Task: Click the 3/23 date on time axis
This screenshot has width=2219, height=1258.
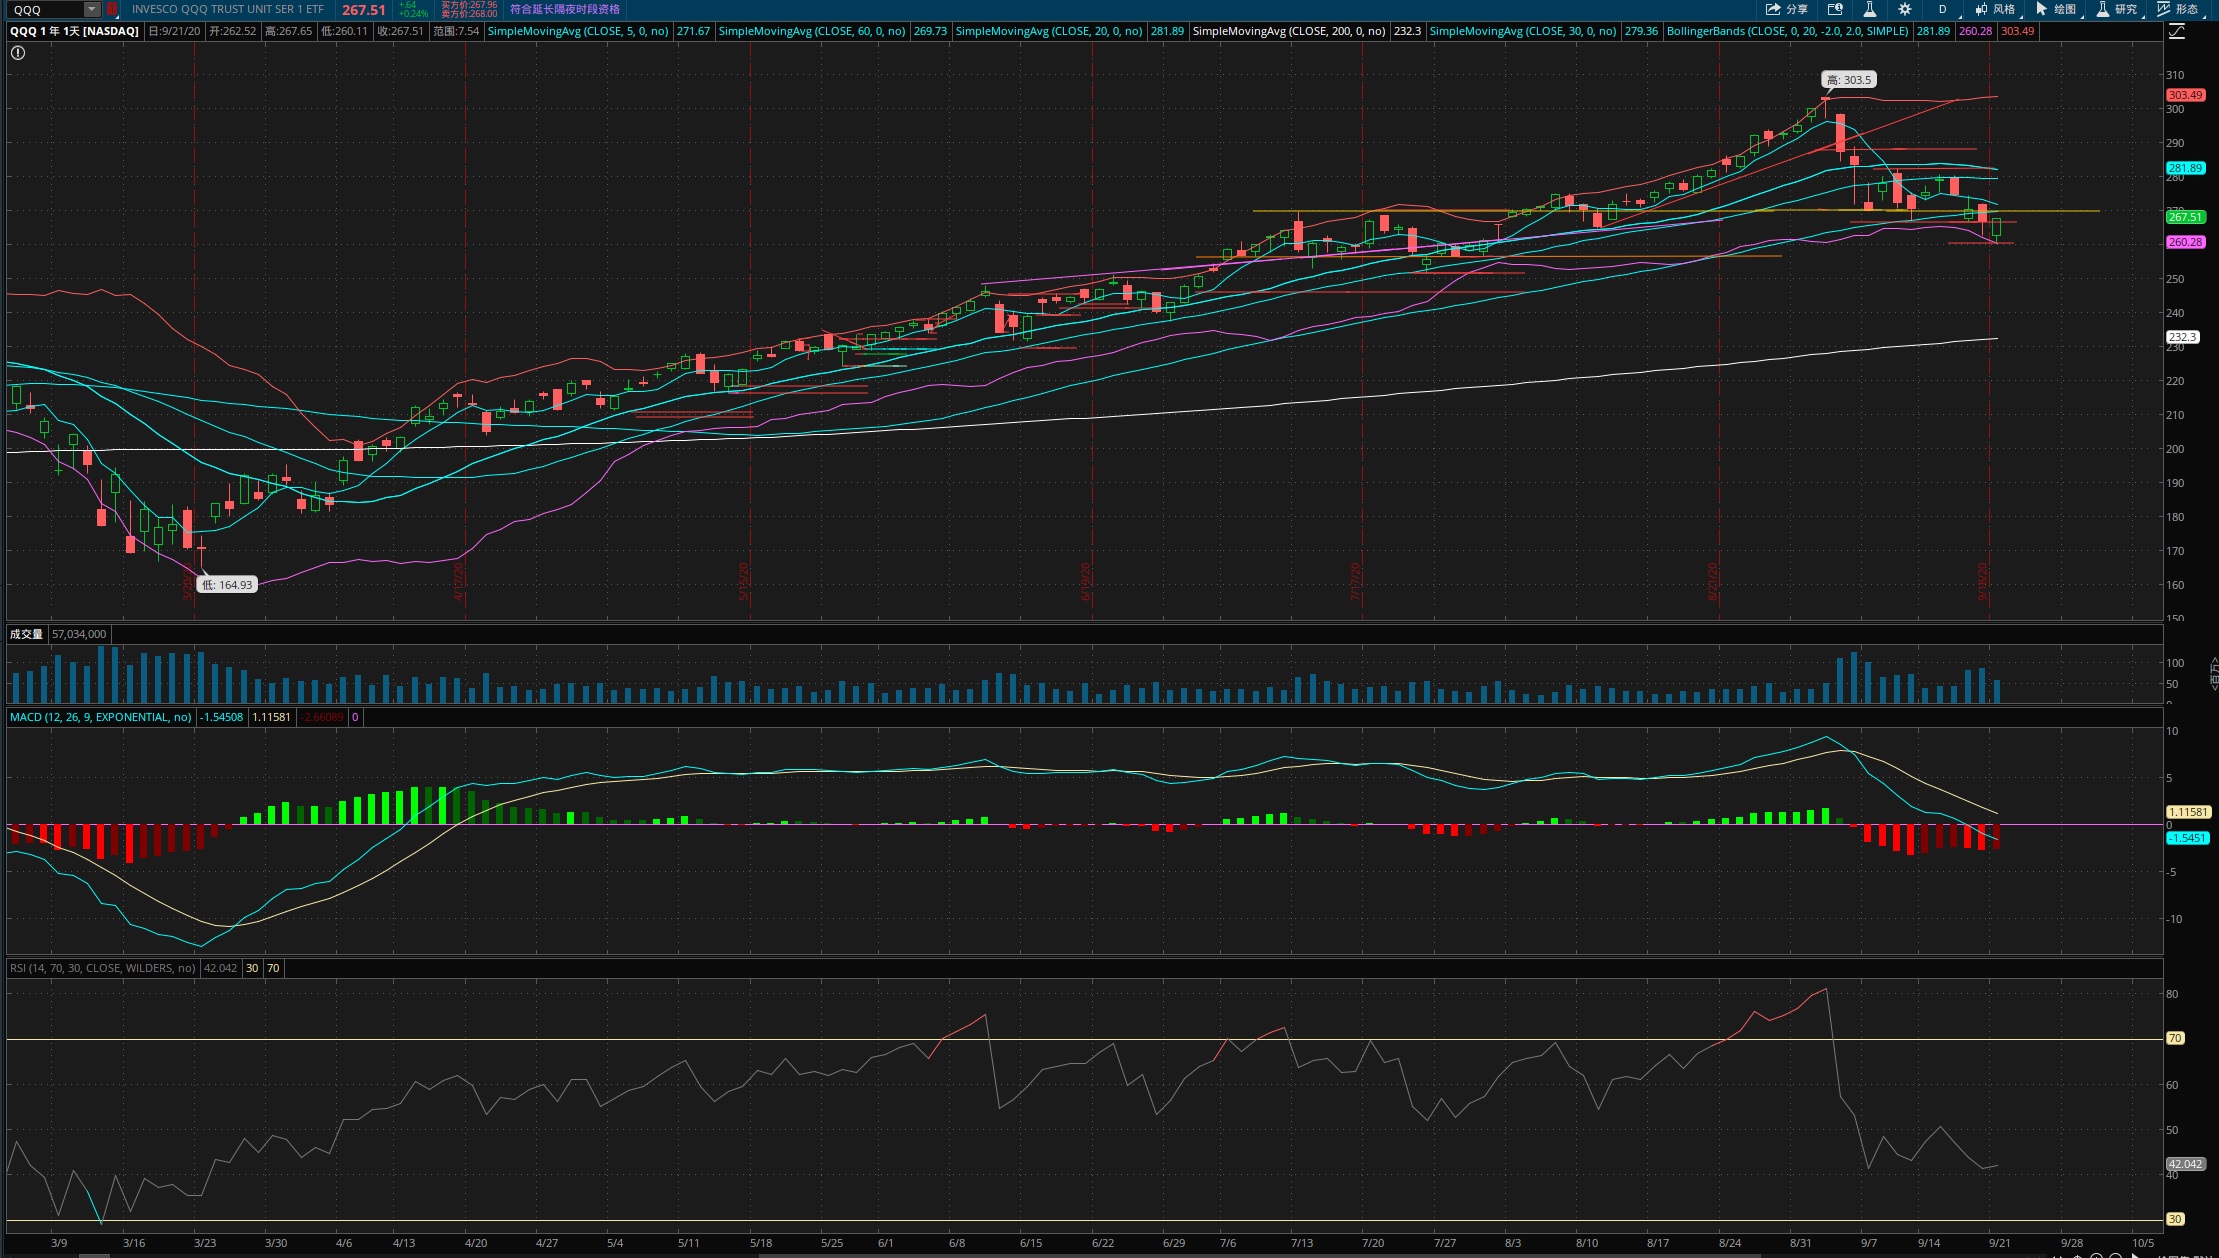Action: 205,1243
